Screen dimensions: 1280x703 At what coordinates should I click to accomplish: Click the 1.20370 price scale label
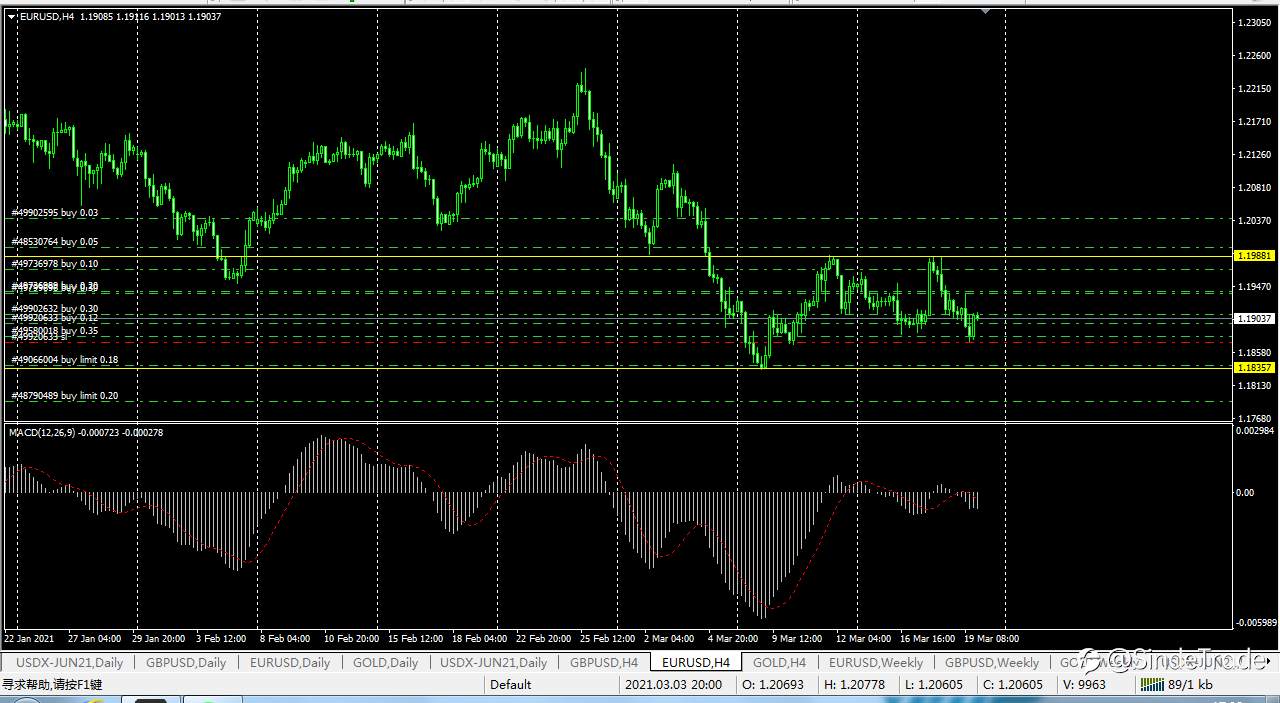tap(1255, 221)
